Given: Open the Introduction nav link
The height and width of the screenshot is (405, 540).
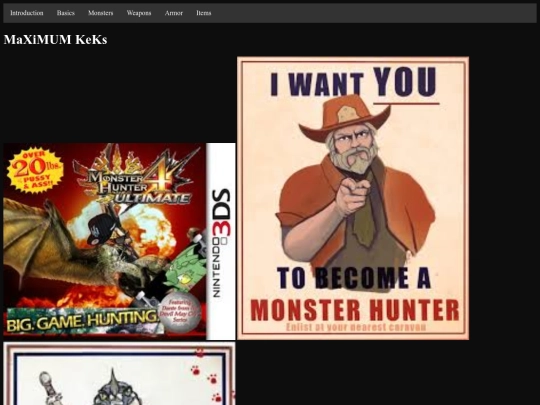Looking at the screenshot, I should click(x=27, y=13).
